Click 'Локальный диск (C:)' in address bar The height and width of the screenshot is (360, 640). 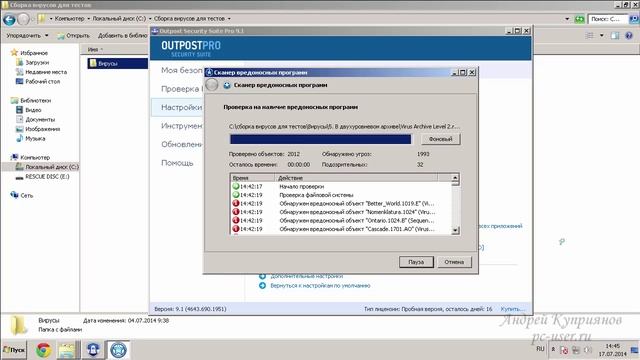pos(119,19)
